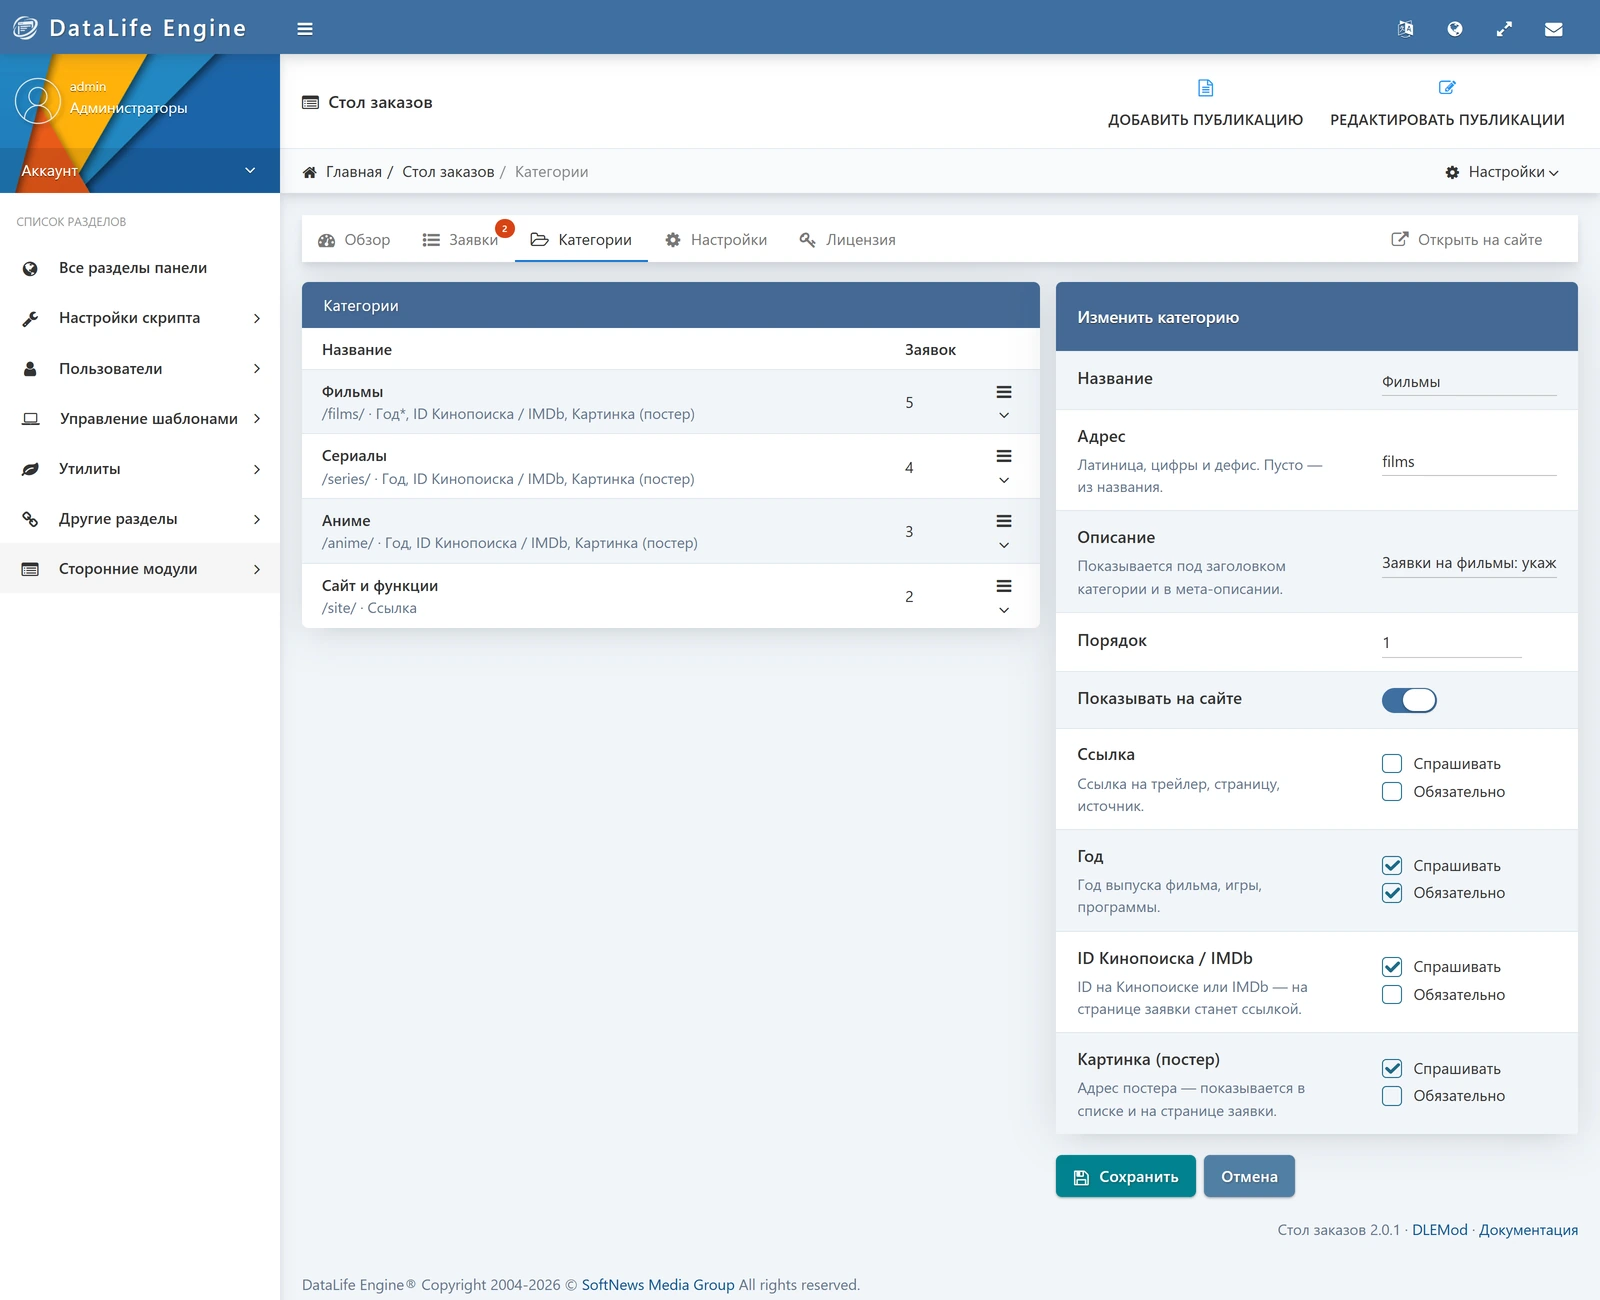Uncheck Обязательно for Год field
Screen dimensions: 1600x1300
(x=1392, y=893)
